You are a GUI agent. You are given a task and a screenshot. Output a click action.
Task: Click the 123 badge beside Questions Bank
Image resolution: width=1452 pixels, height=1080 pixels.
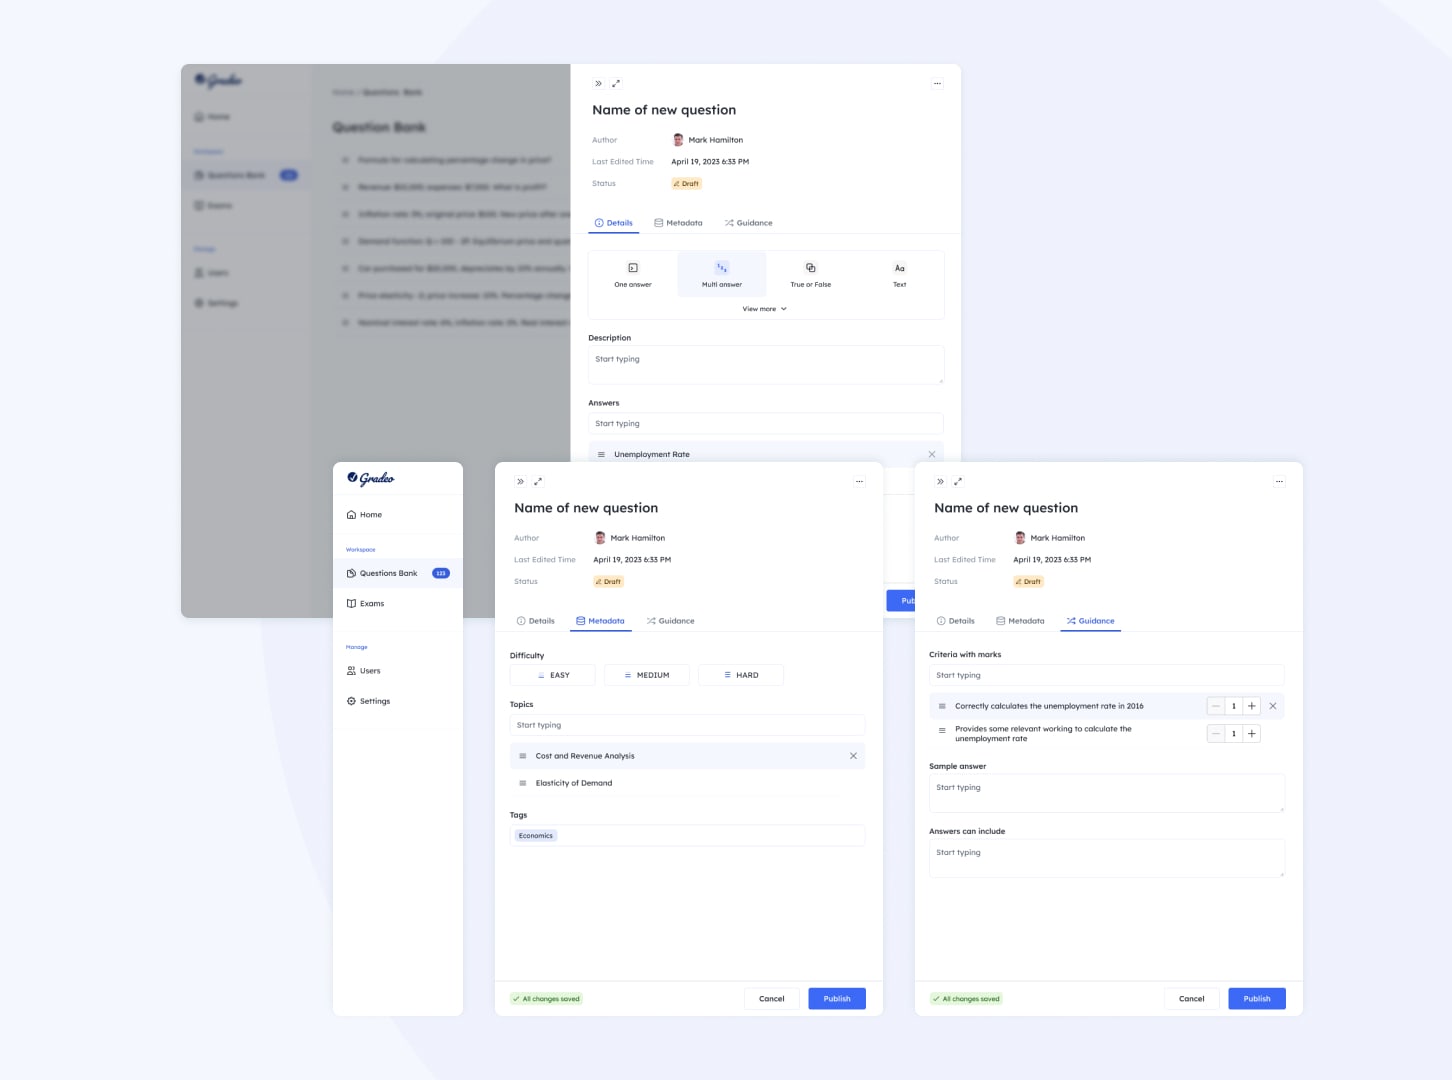pyautogui.click(x=441, y=573)
